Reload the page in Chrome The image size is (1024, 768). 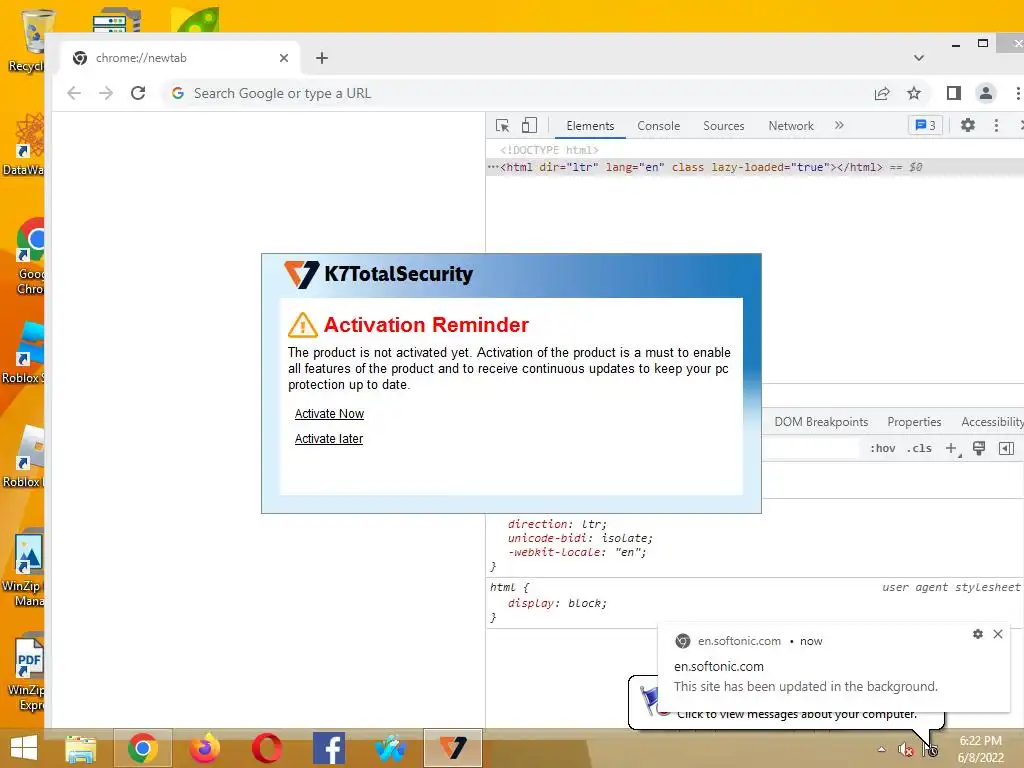138,93
